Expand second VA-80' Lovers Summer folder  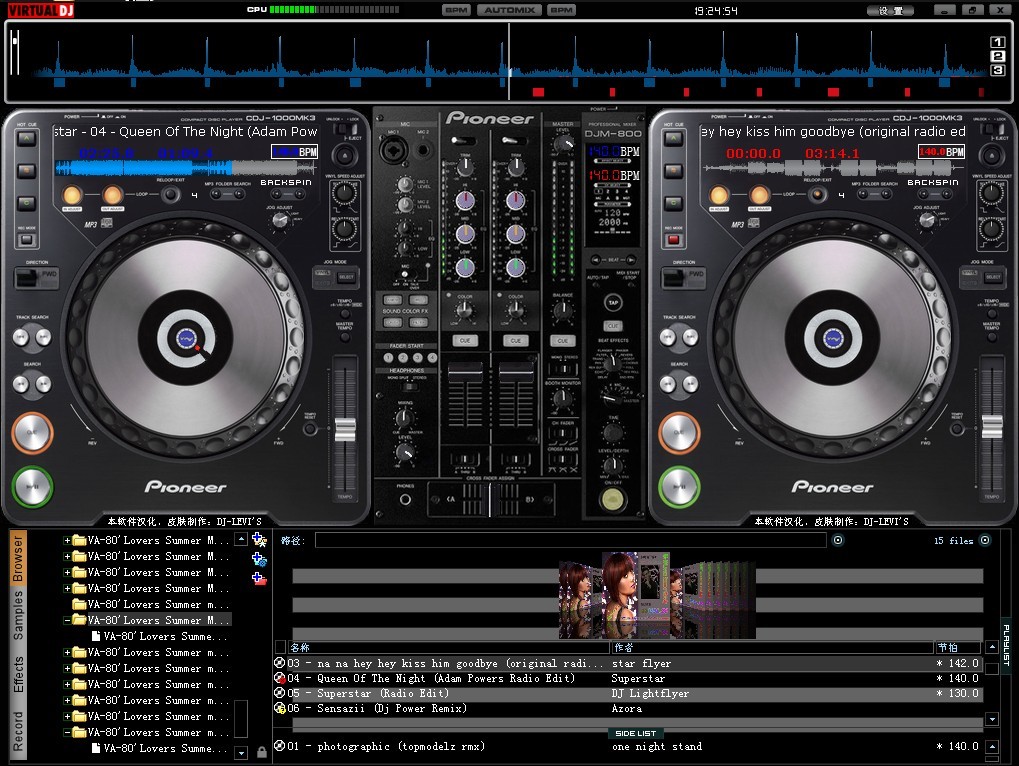point(67,556)
